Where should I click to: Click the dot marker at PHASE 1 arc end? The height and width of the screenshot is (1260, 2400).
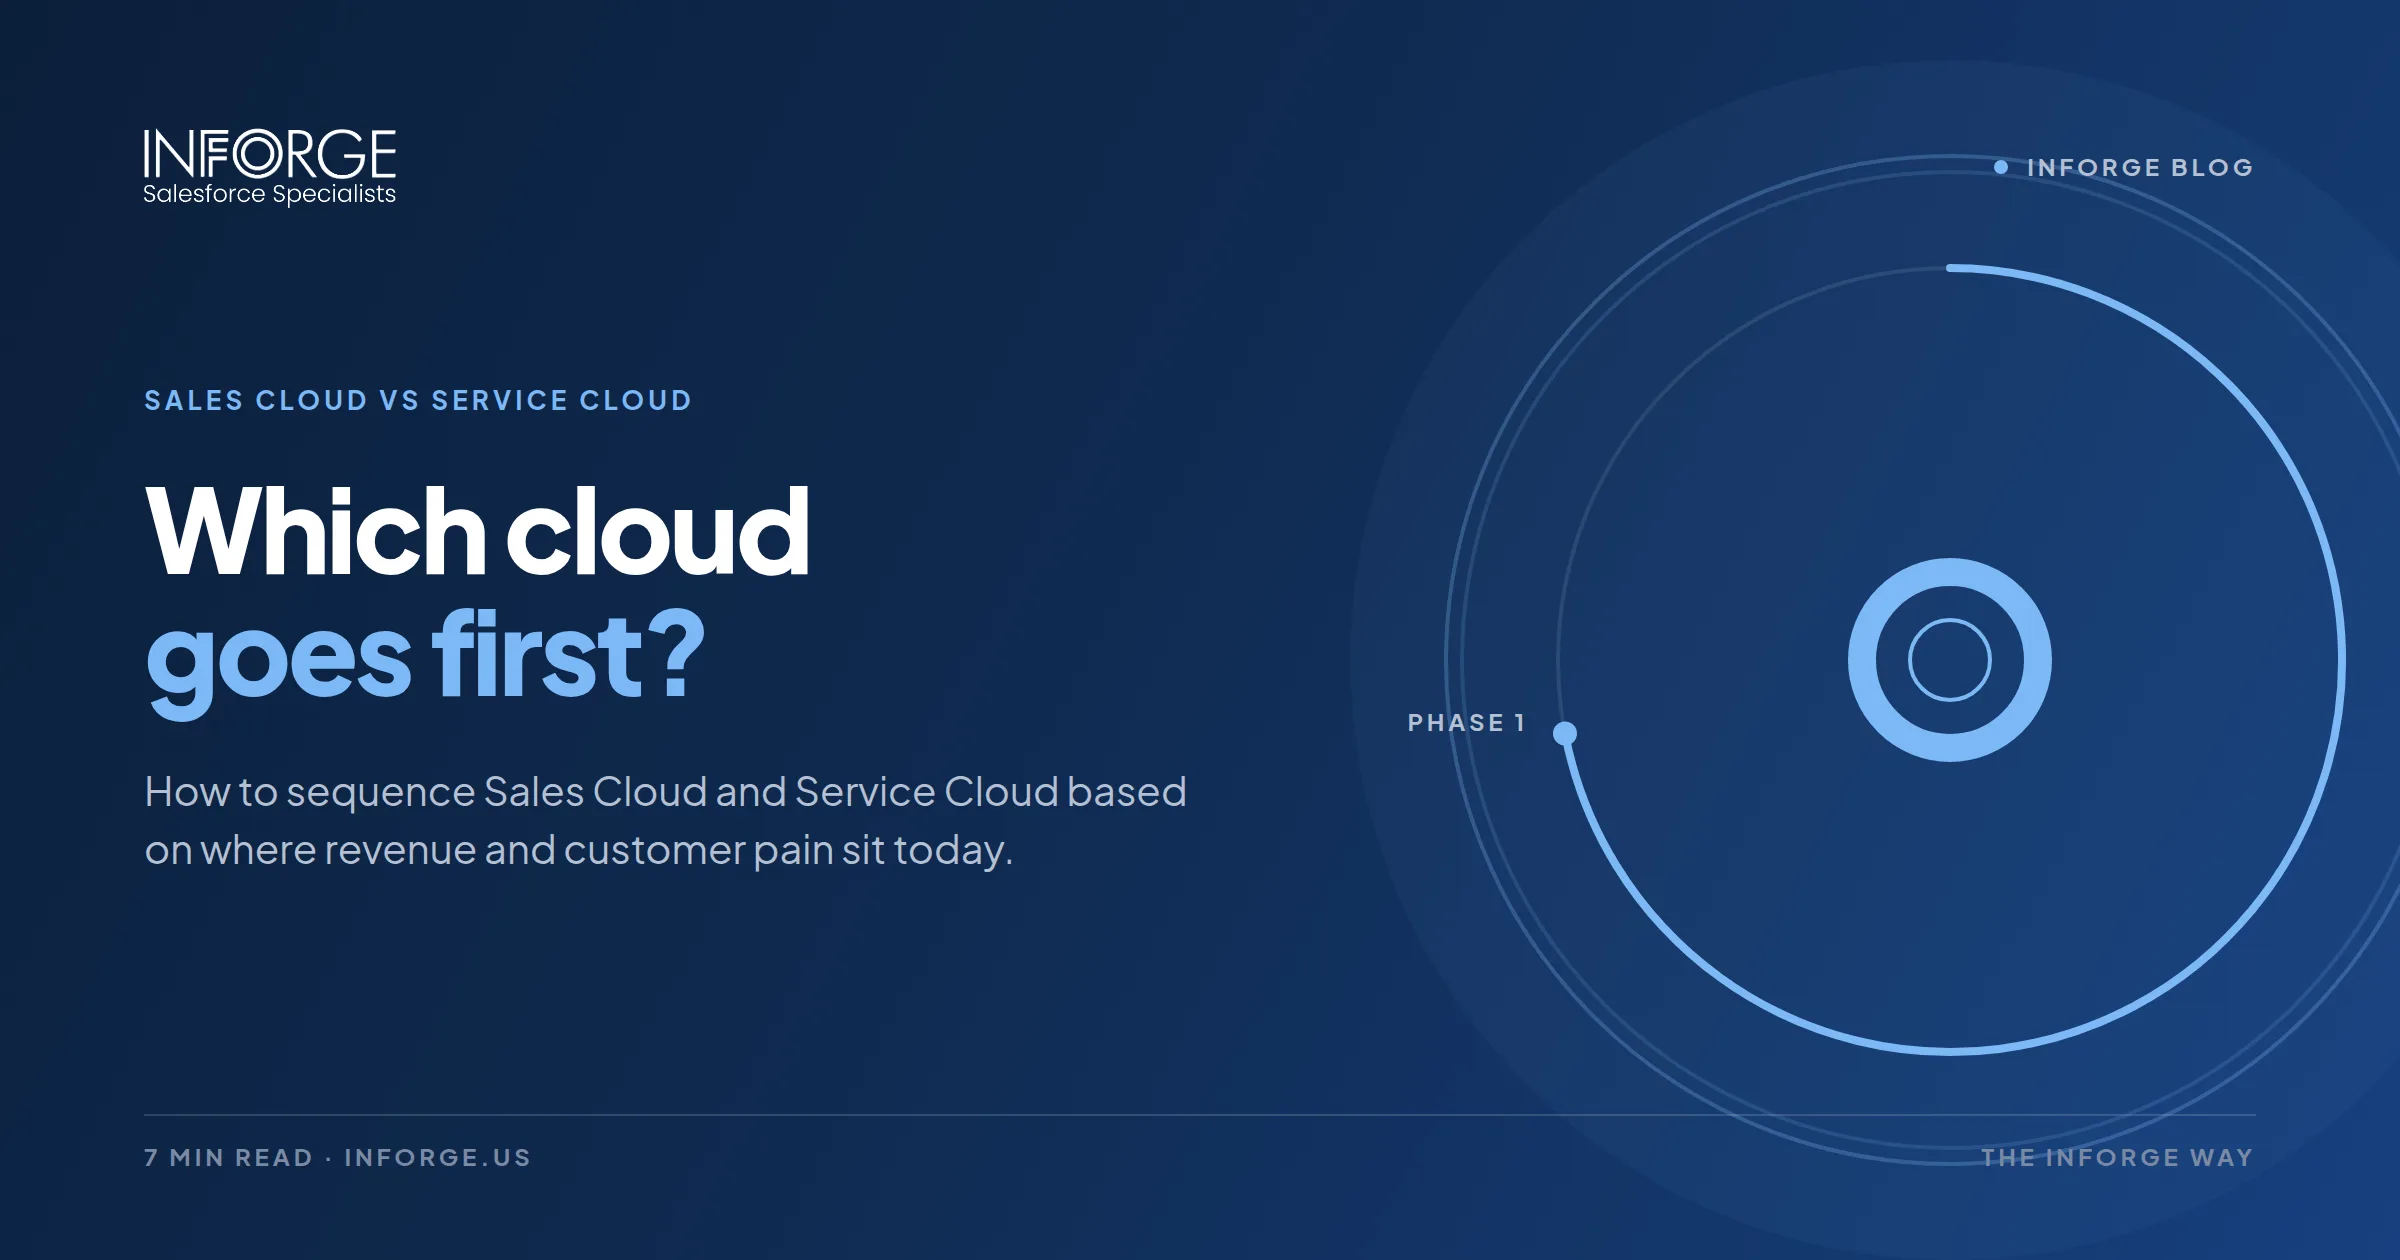click(x=1565, y=734)
